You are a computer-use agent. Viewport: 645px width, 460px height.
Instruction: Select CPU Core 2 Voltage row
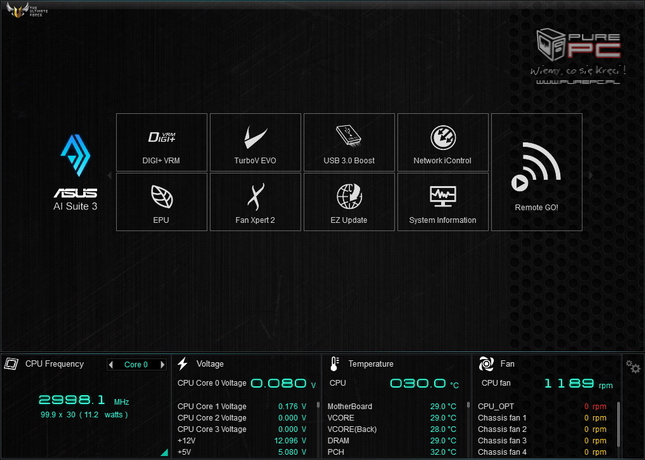242,418
